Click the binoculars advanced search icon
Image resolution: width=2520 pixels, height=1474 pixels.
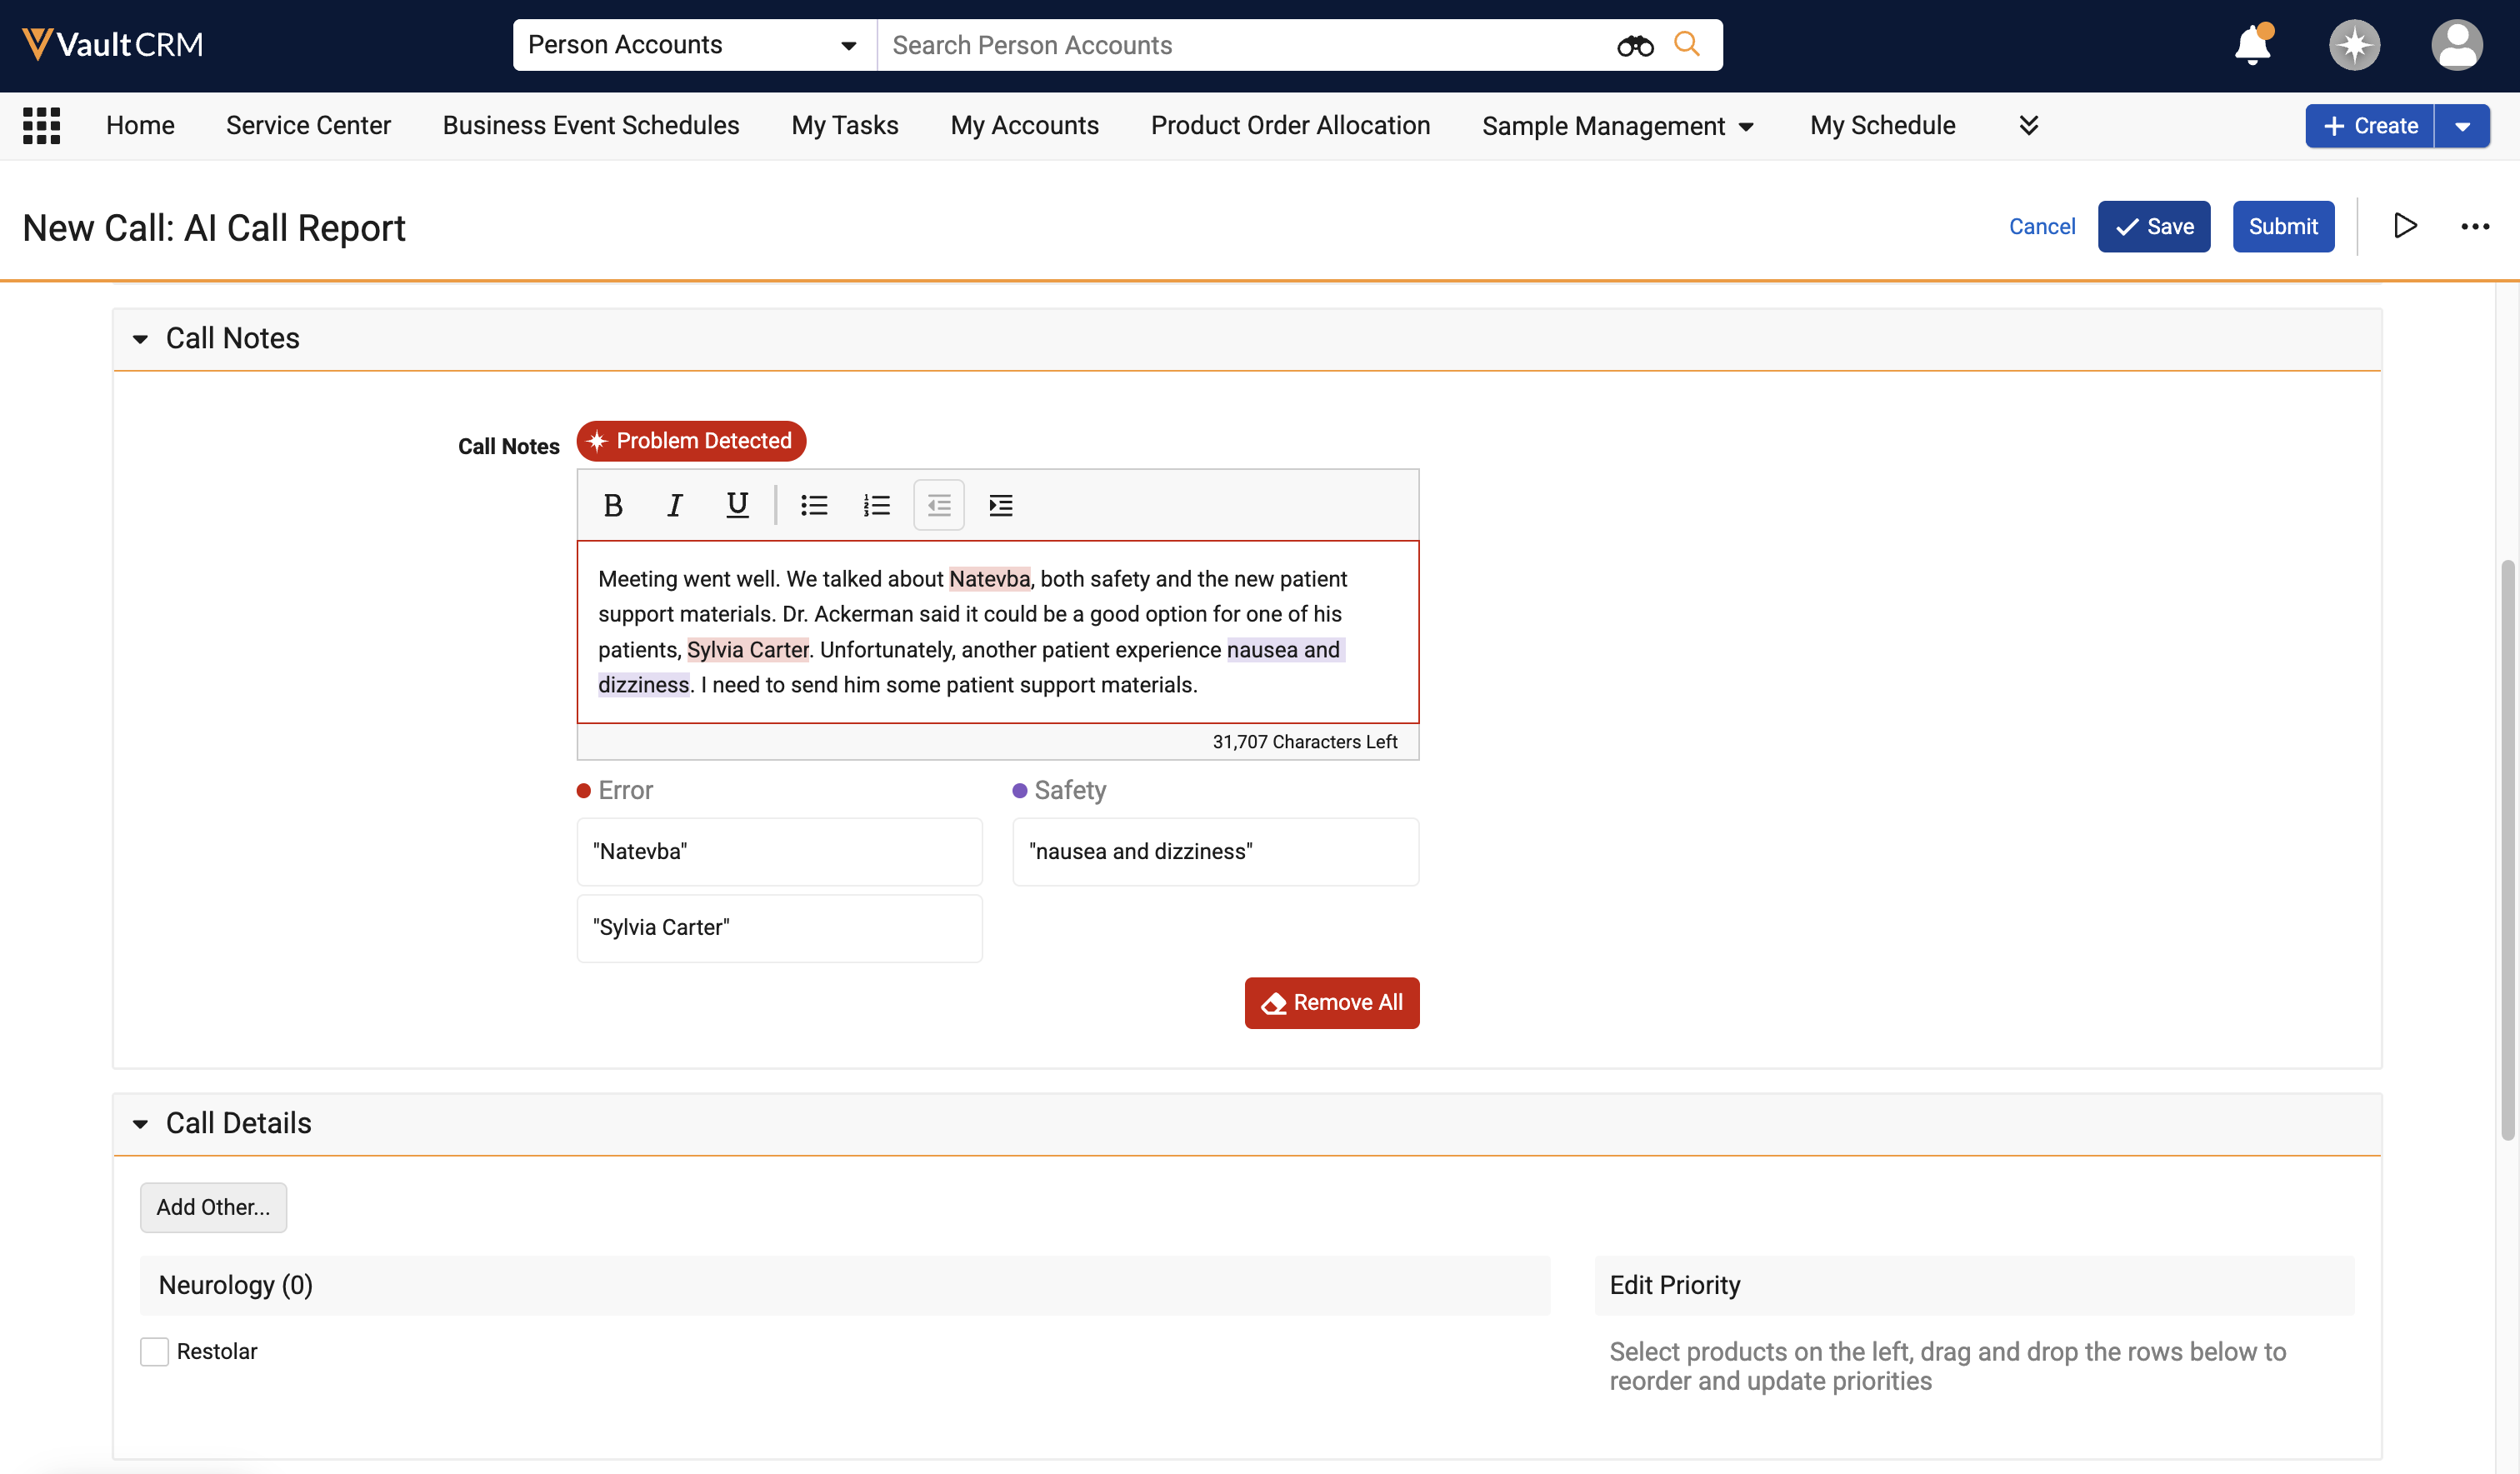(1635, 45)
